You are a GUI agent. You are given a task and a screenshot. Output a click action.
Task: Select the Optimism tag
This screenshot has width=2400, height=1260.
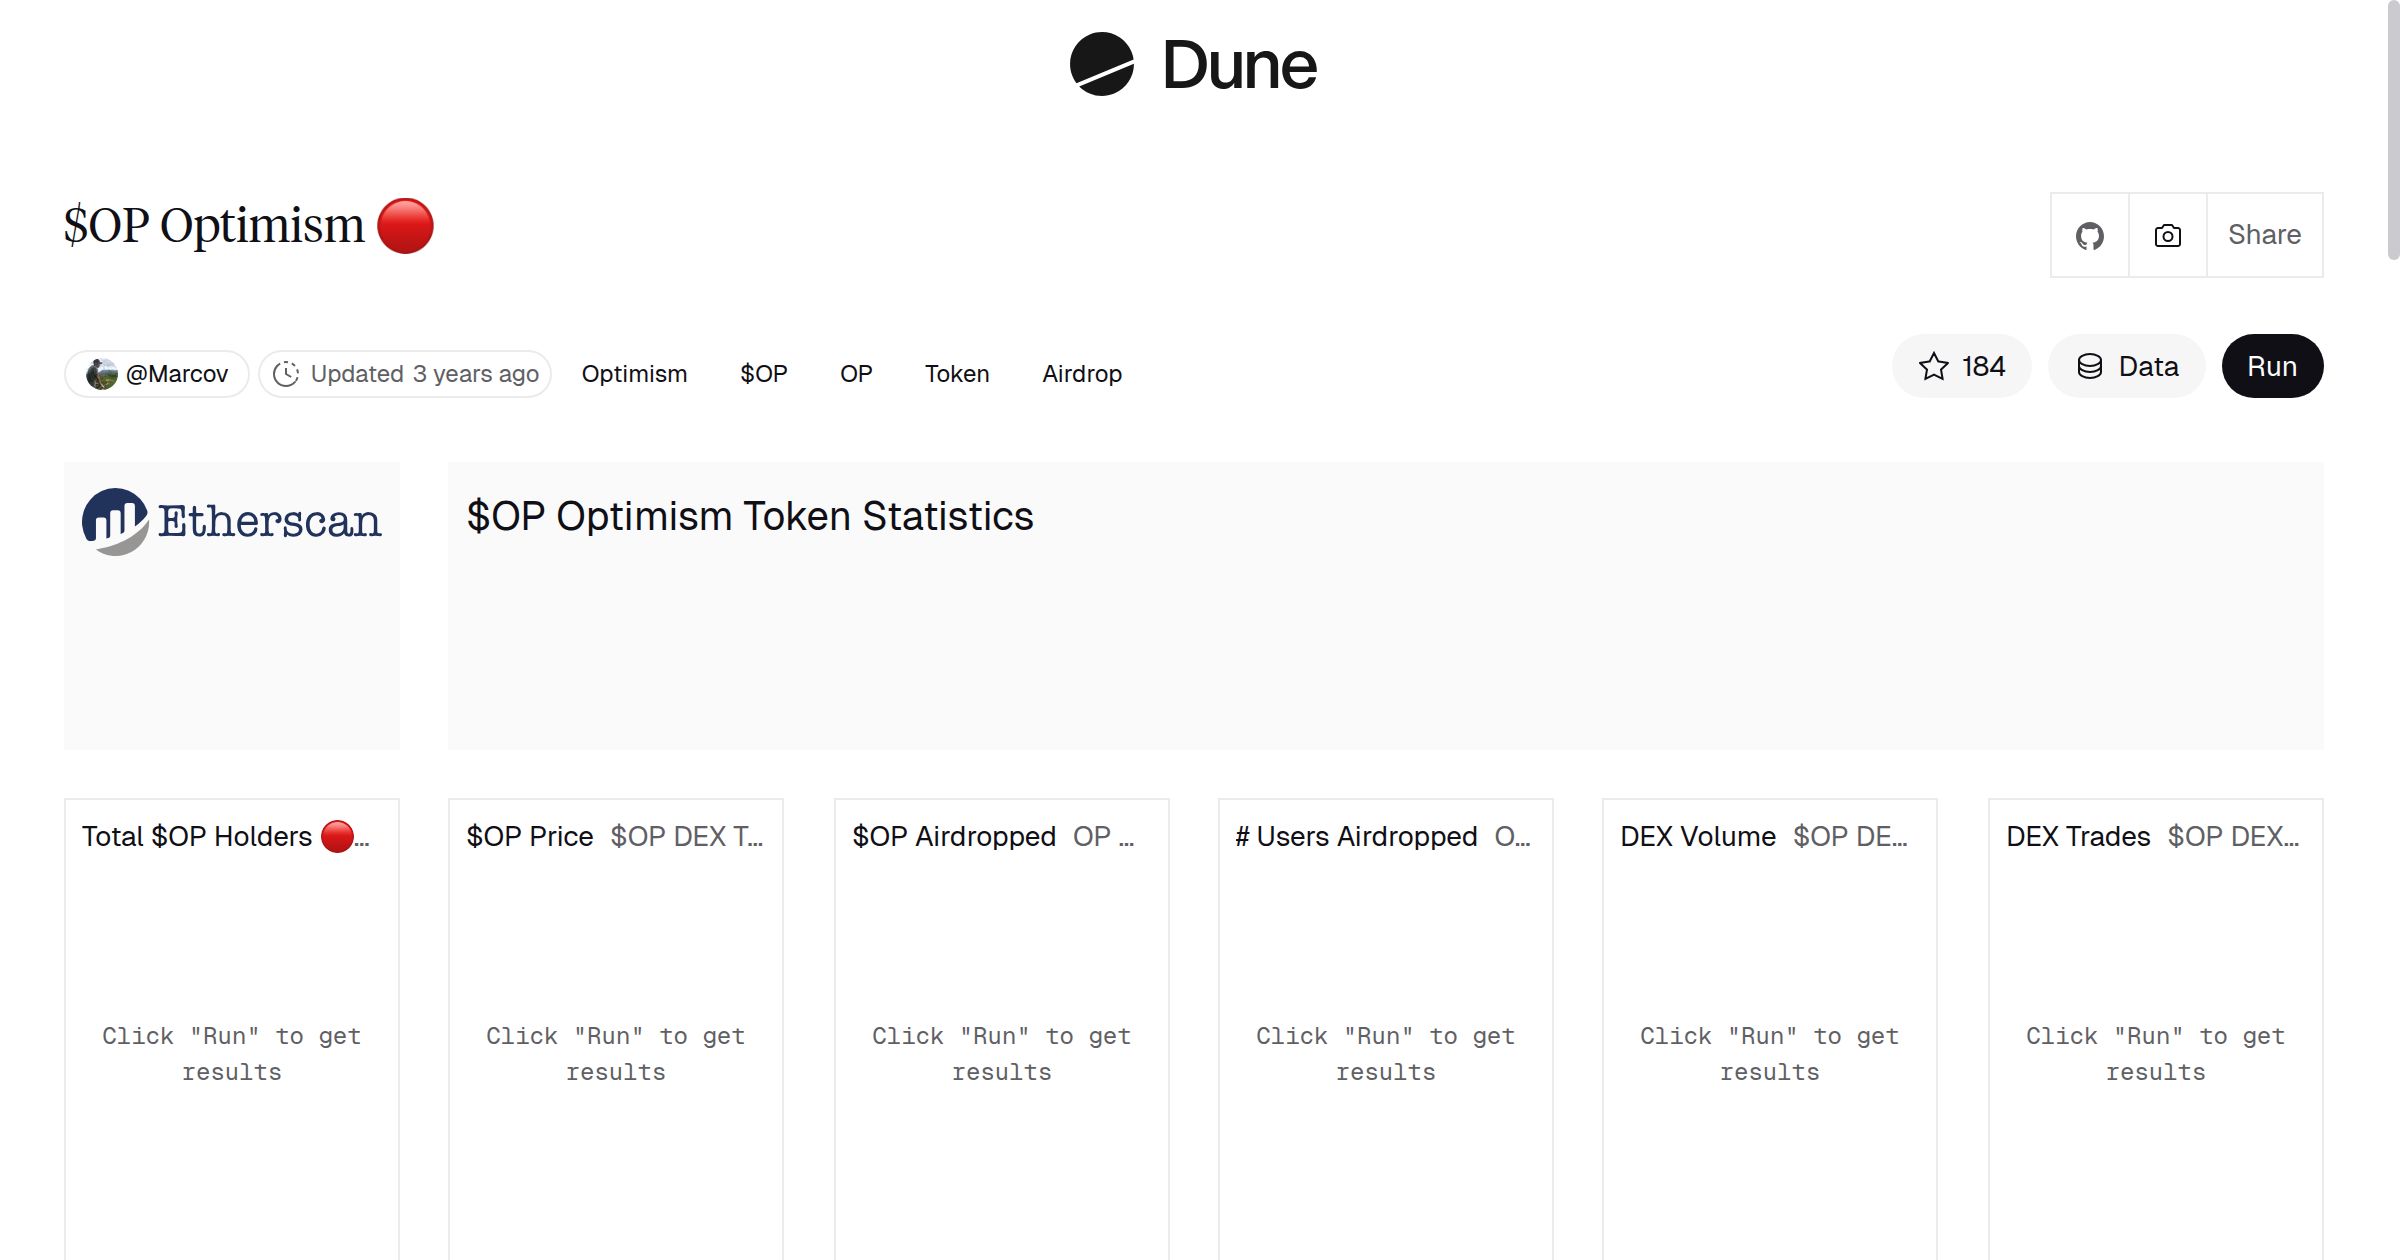coord(634,374)
